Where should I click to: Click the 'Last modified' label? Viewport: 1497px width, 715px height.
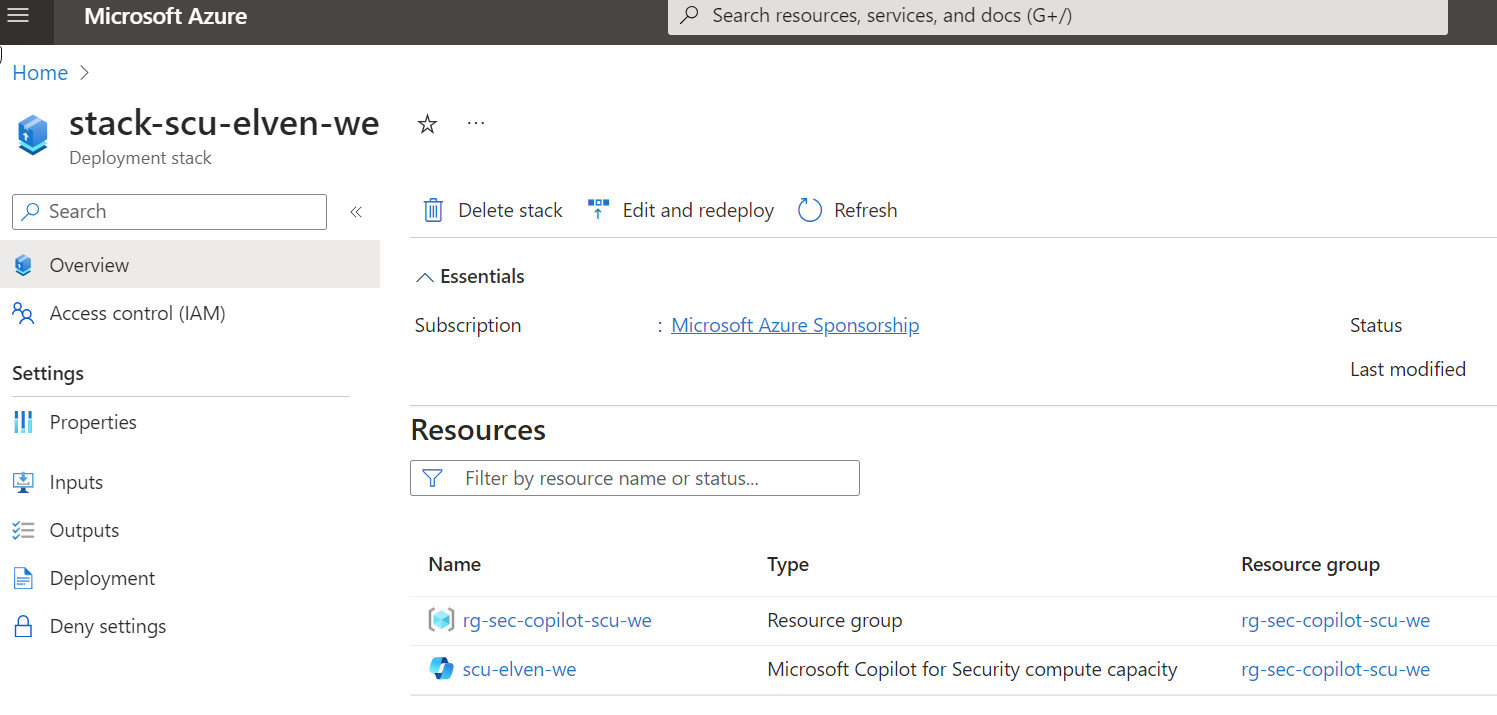(x=1408, y=369)
